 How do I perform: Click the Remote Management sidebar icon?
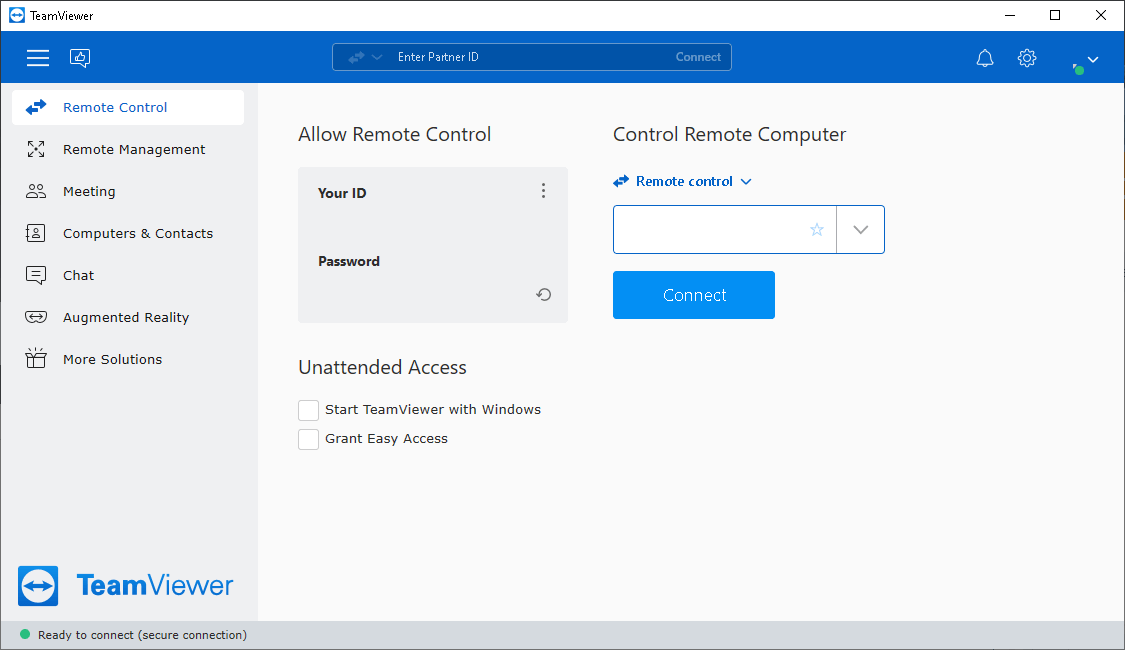pos(36,149)
